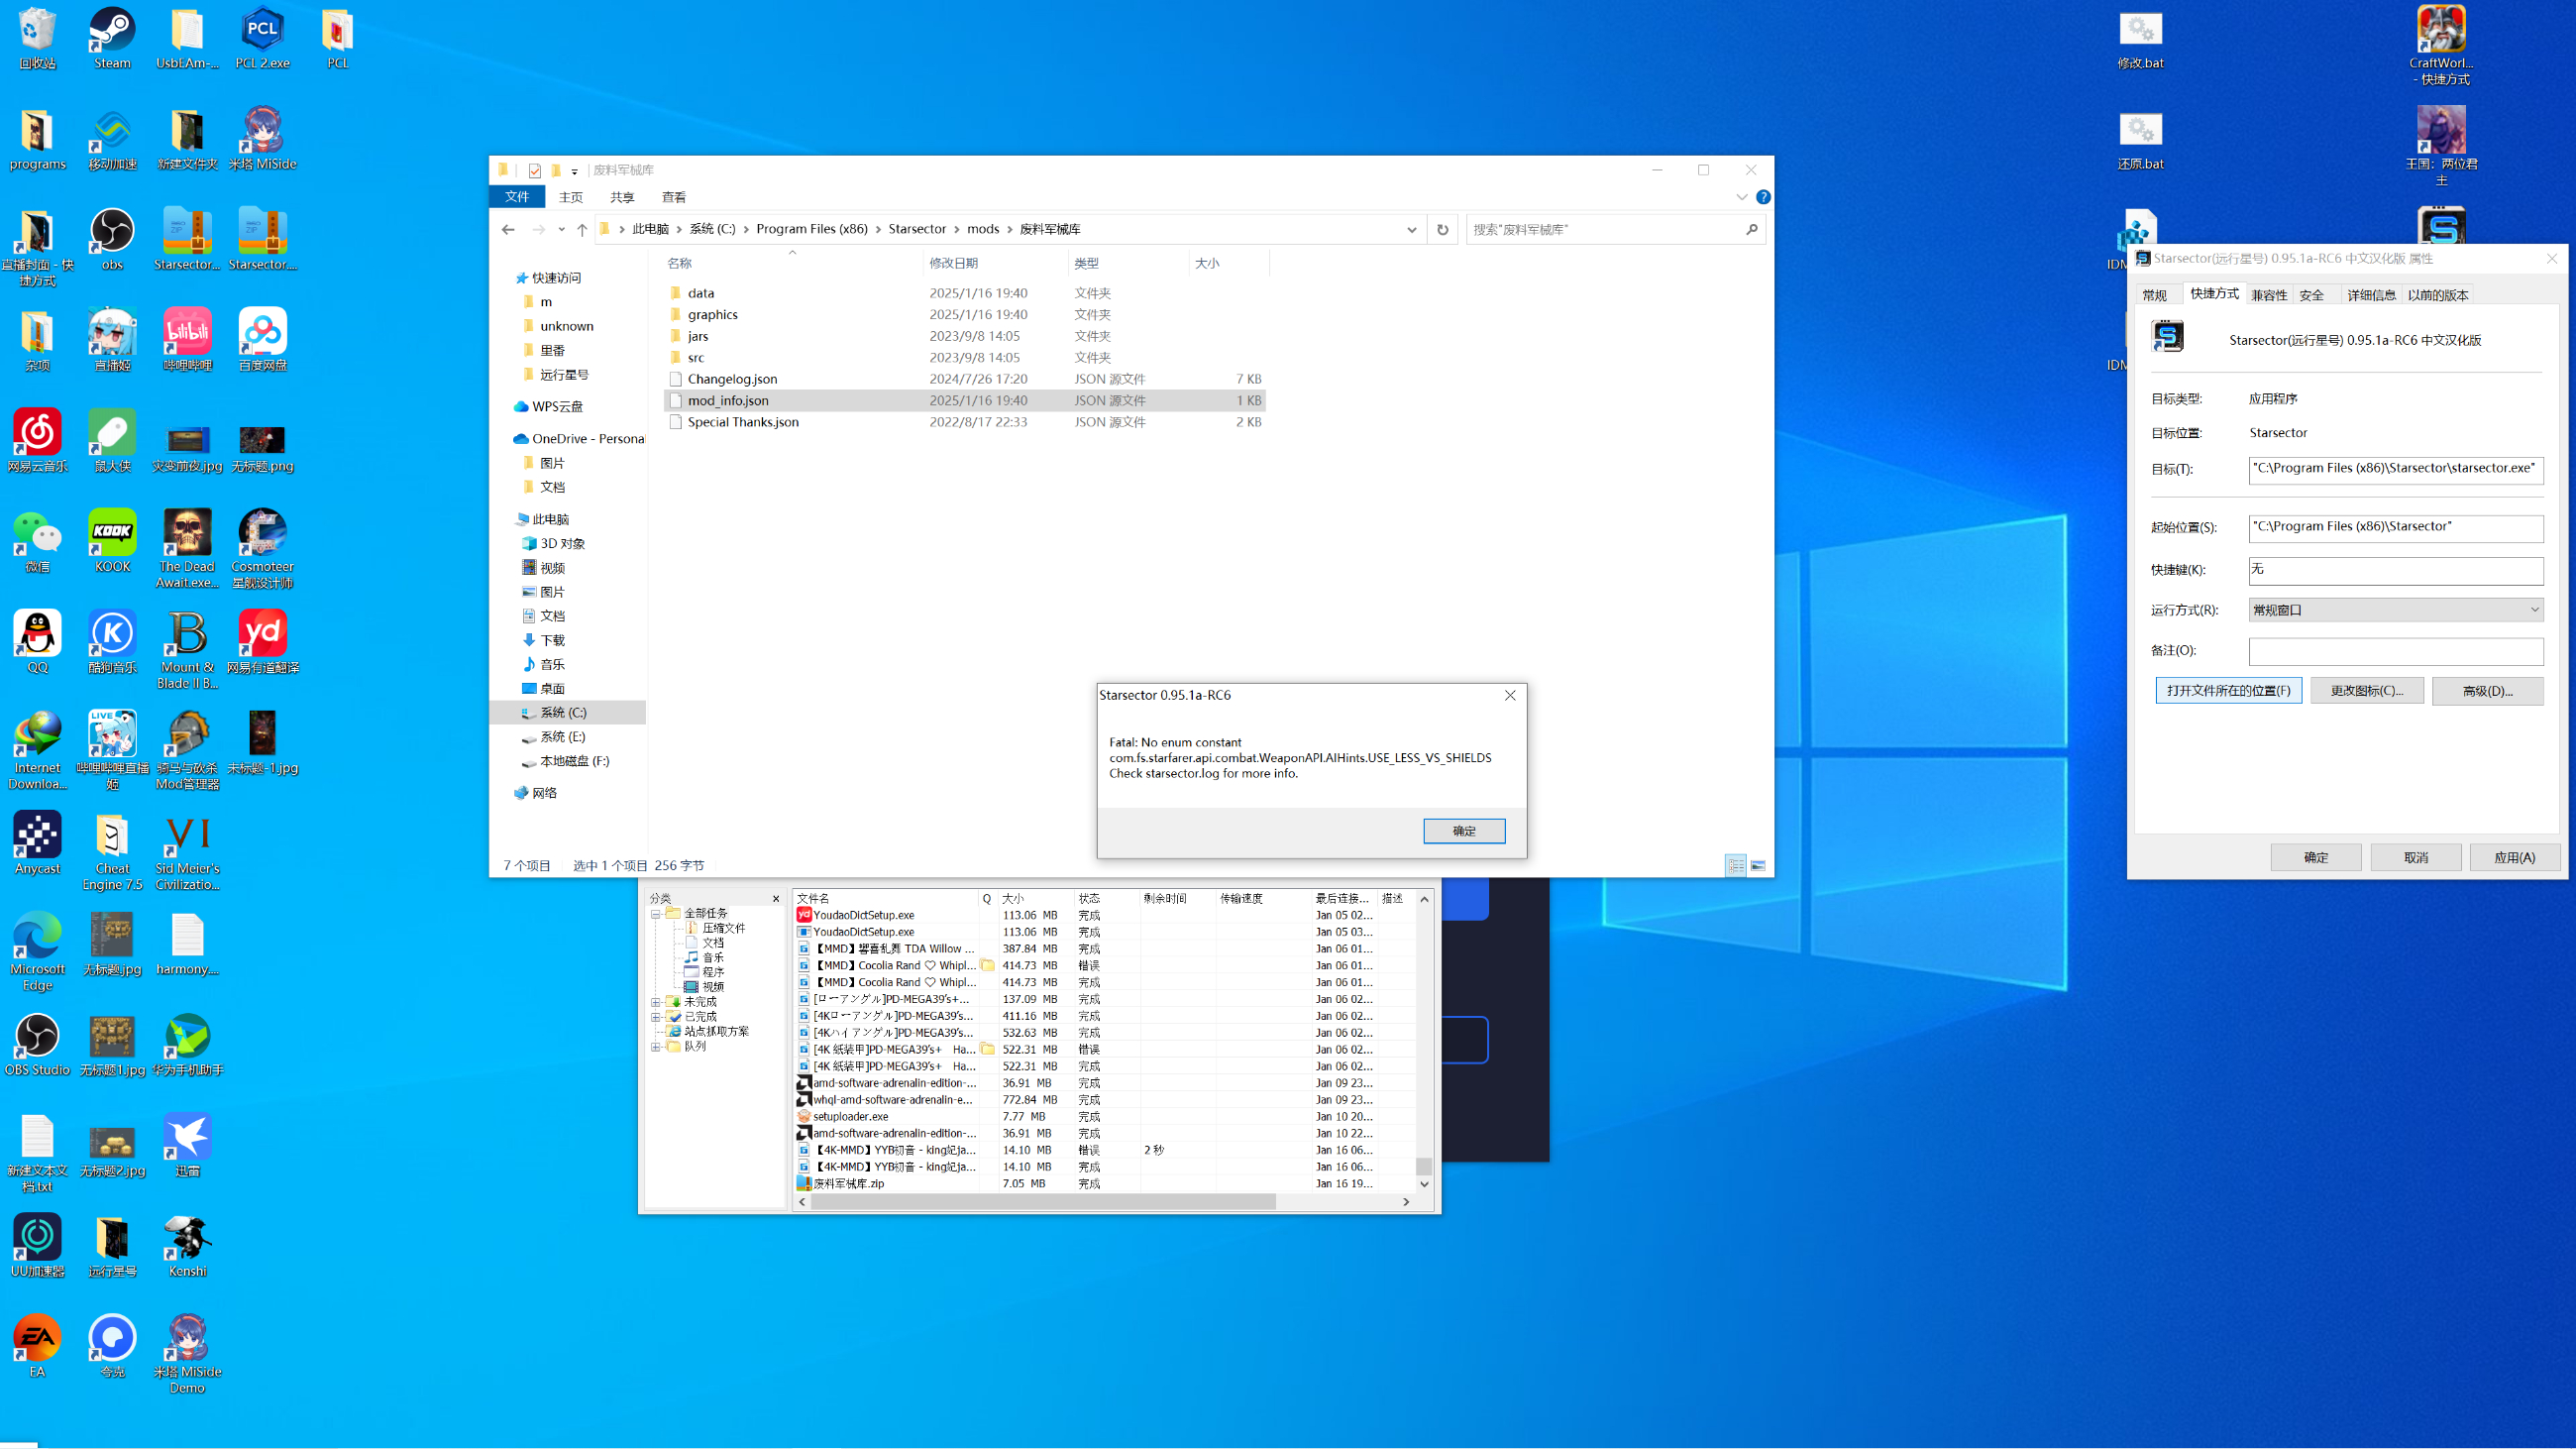Click the Explorer help question icon
Viewport: 2576px width, 1449px height.
1763,197
